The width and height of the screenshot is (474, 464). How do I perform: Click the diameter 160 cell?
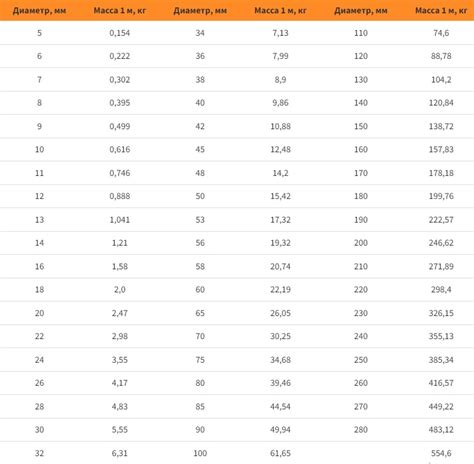point(361,149)
